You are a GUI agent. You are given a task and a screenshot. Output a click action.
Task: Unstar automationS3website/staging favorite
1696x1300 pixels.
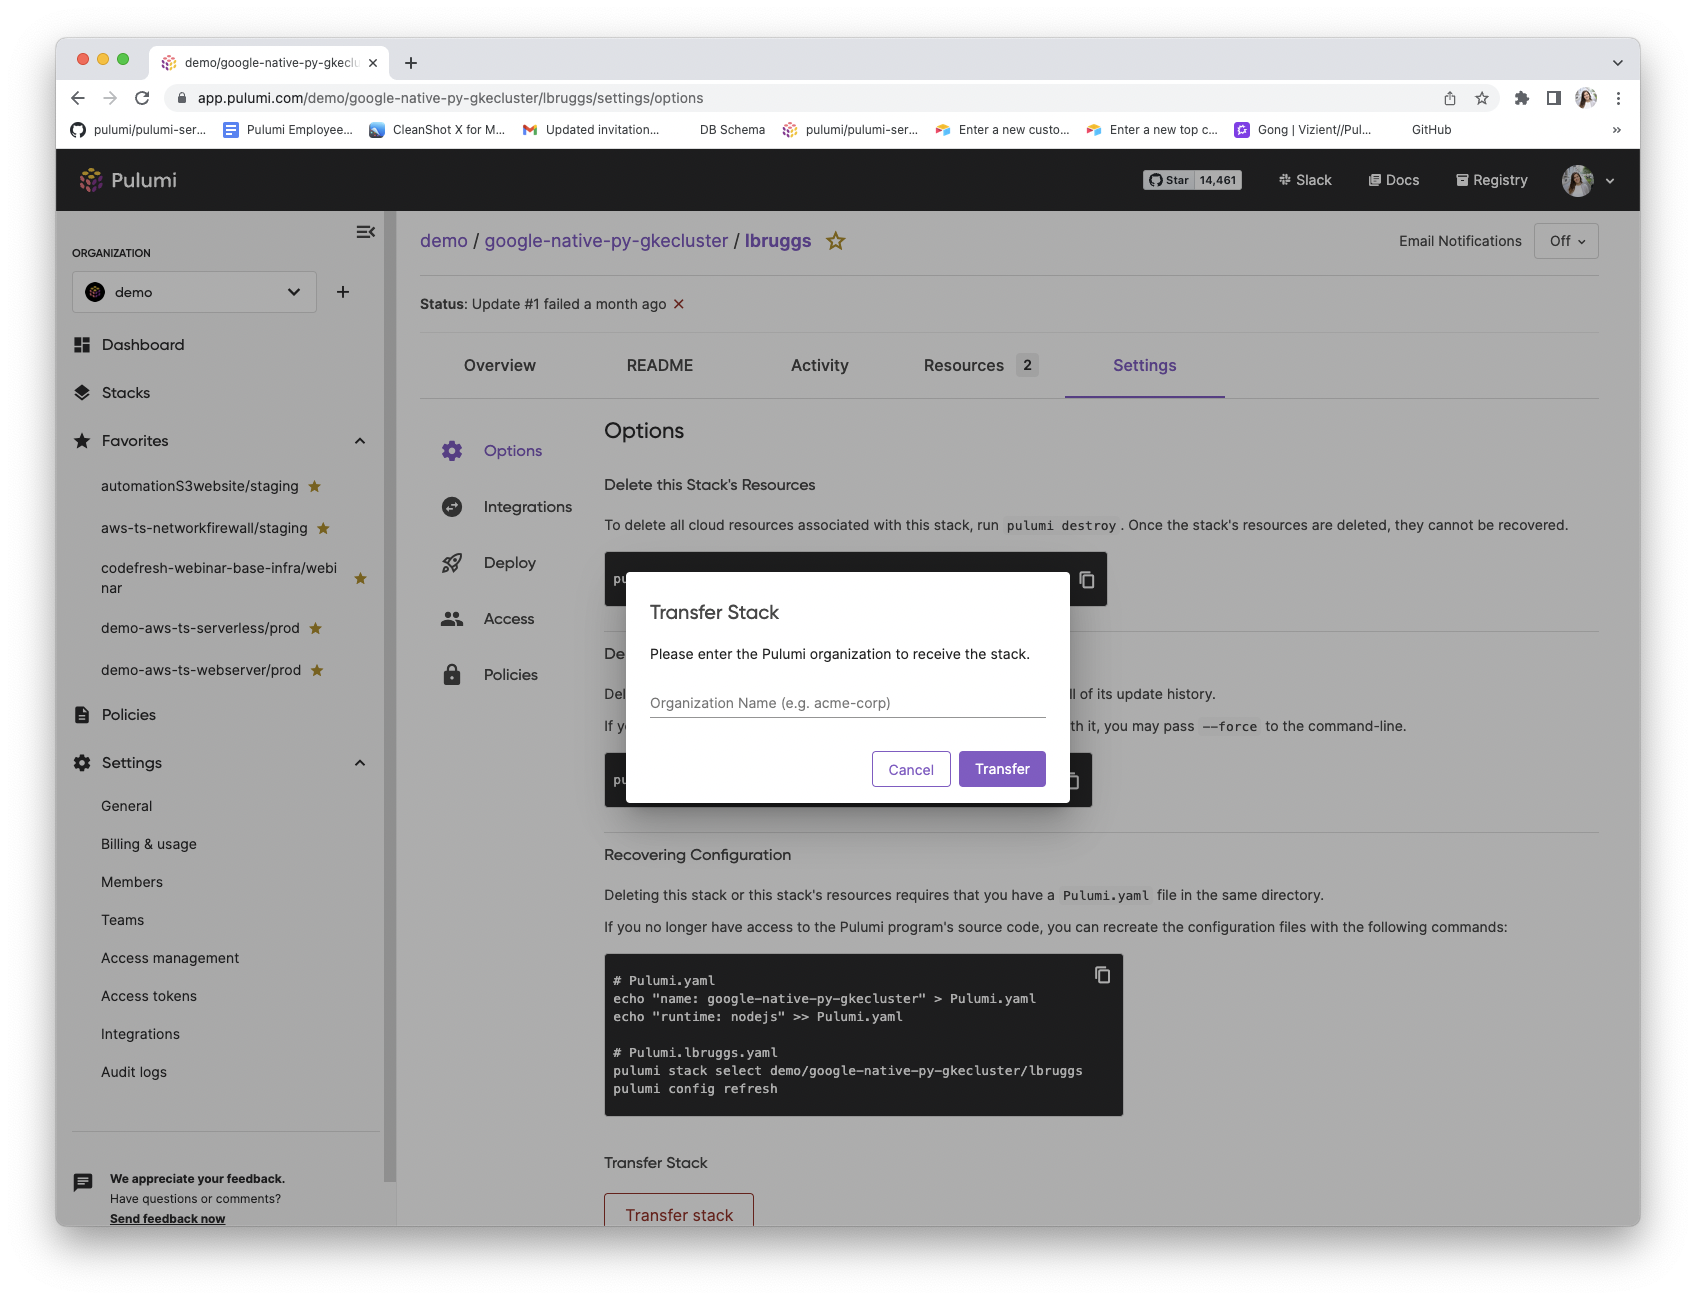click(314, 486)
